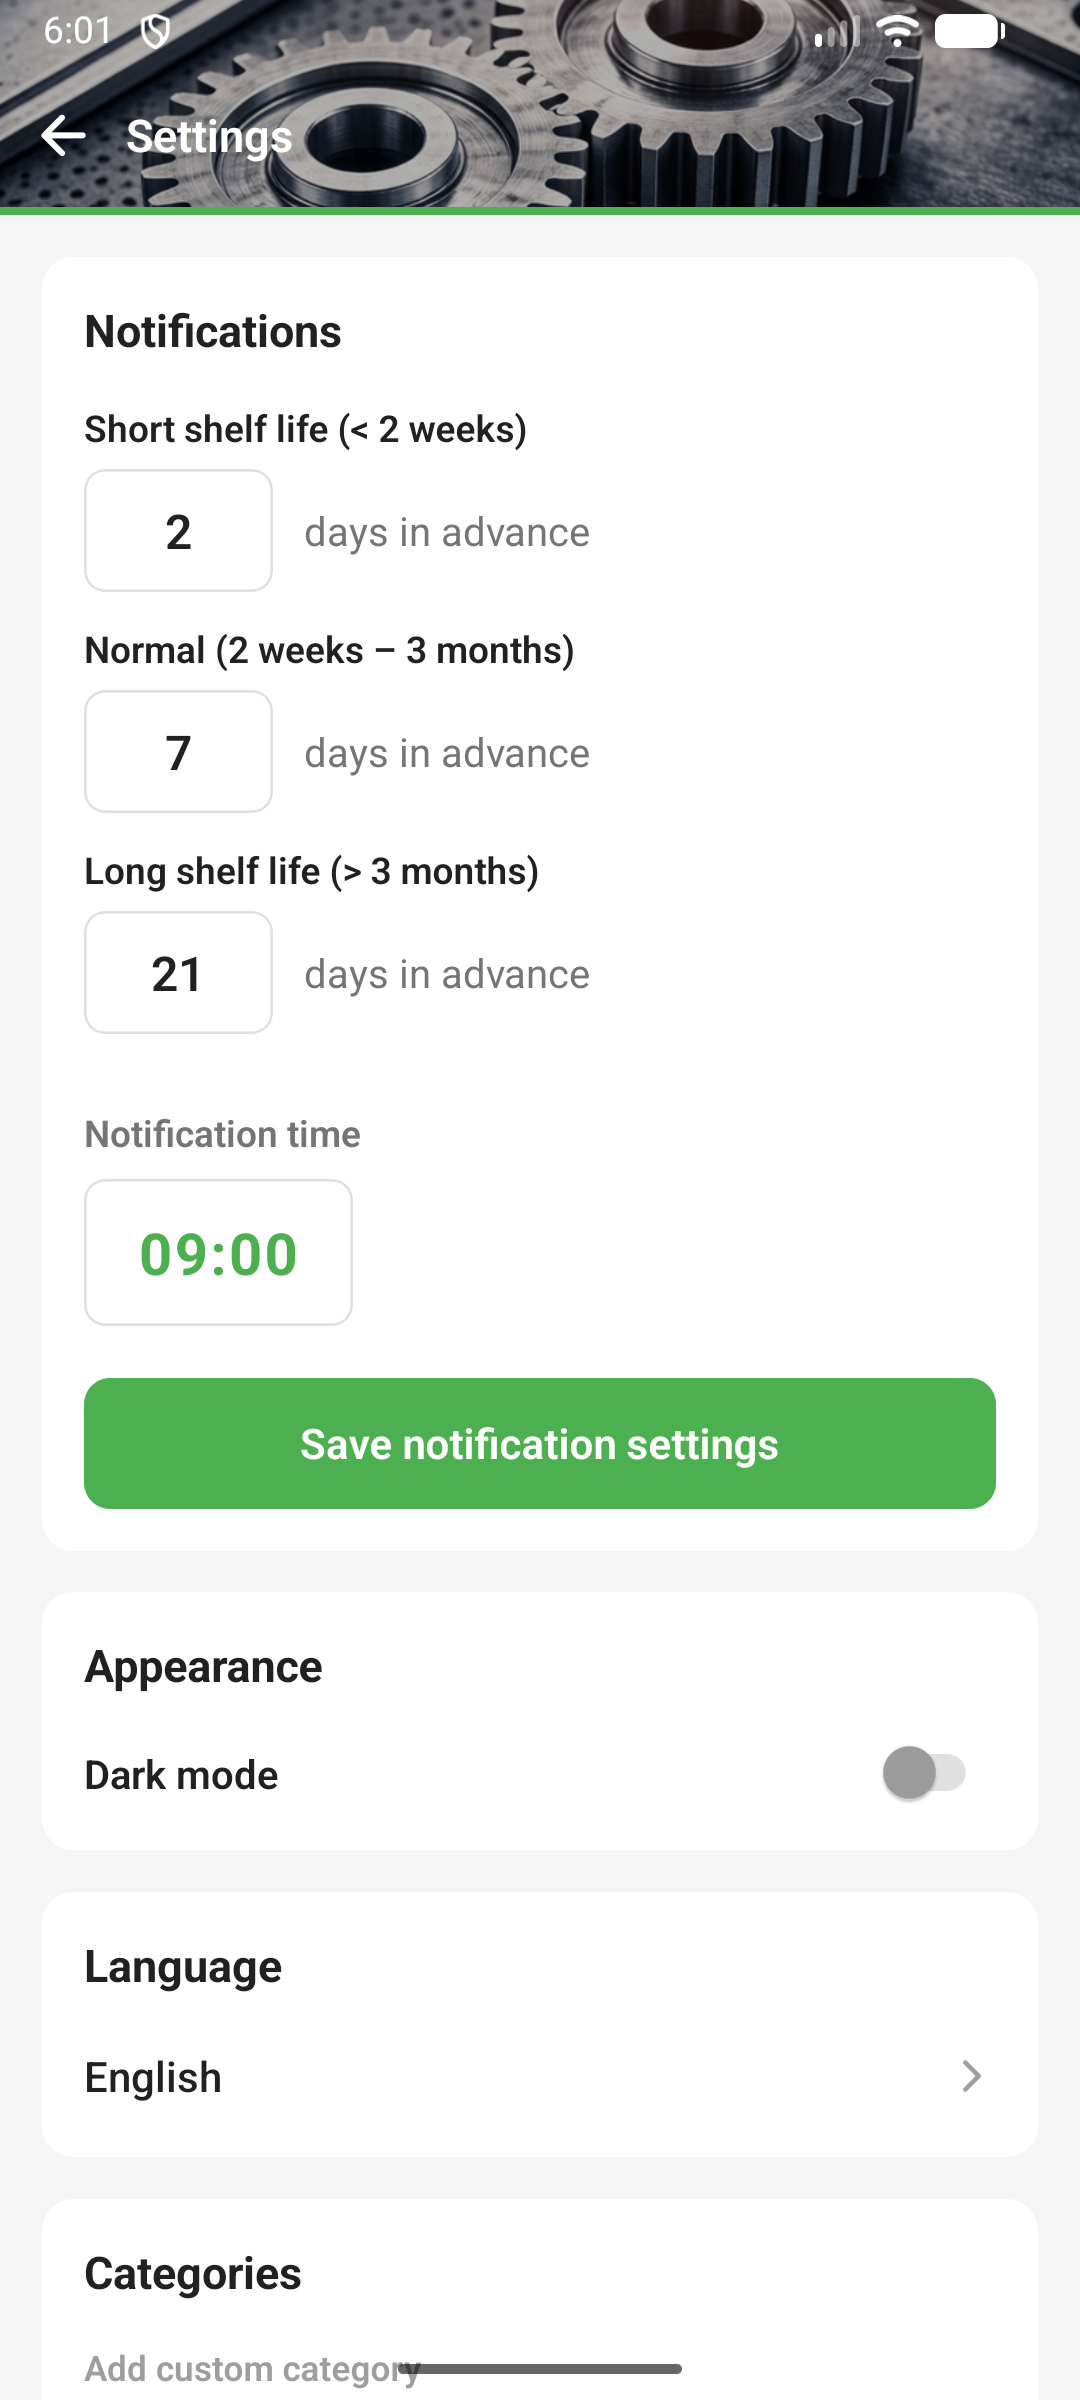Edit normal shelf life days field
Viewport: 1080px width, 2400px height.
pyautogui.click(x=178, y=752)
